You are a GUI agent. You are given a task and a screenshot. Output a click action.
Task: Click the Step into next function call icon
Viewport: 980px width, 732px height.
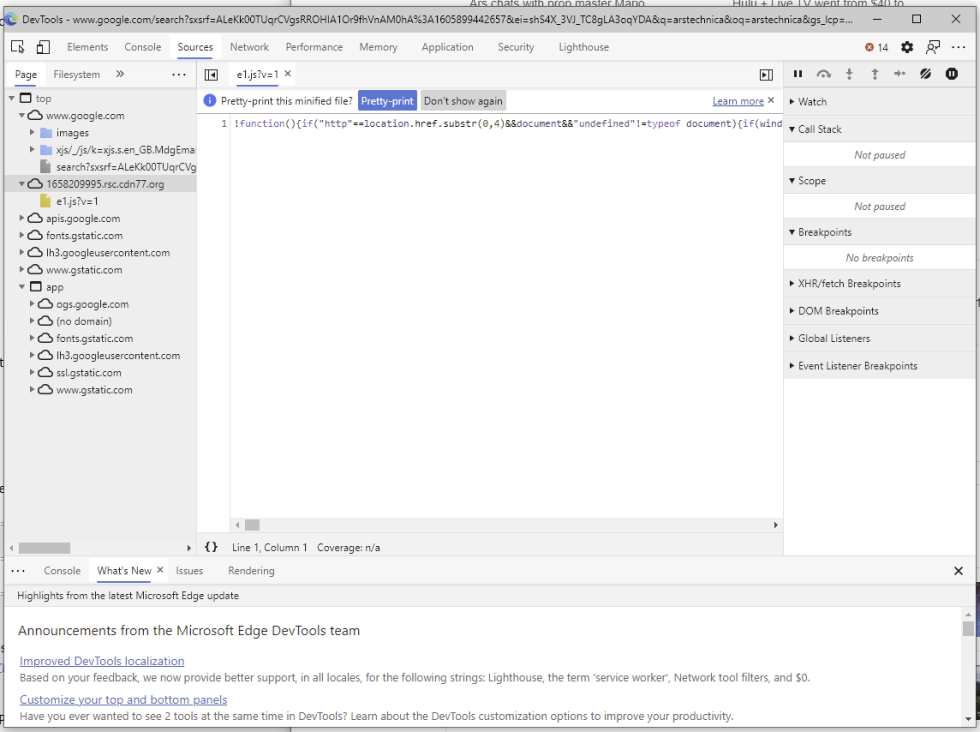click(x=849, y=73)
